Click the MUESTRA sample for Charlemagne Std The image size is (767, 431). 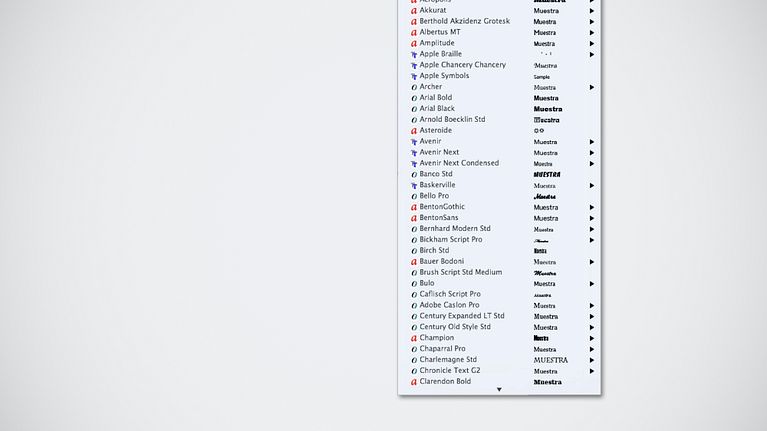point(551,360)
